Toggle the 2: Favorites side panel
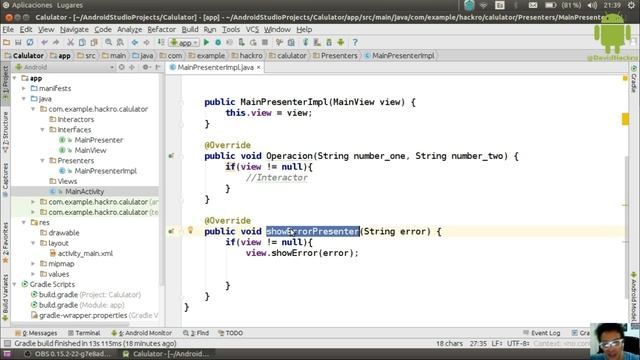This screenshot has width=640, height=360. 5,242
